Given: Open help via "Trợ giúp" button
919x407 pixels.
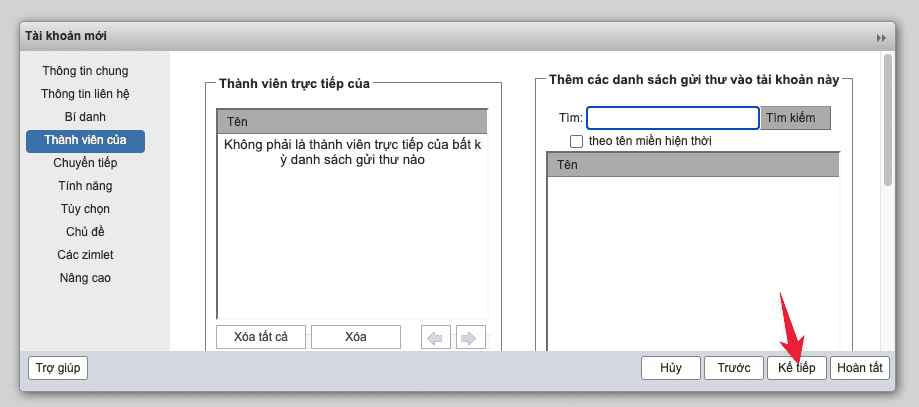Looking at the screenshot, I should pyautogui.click(x=58, y=368).
